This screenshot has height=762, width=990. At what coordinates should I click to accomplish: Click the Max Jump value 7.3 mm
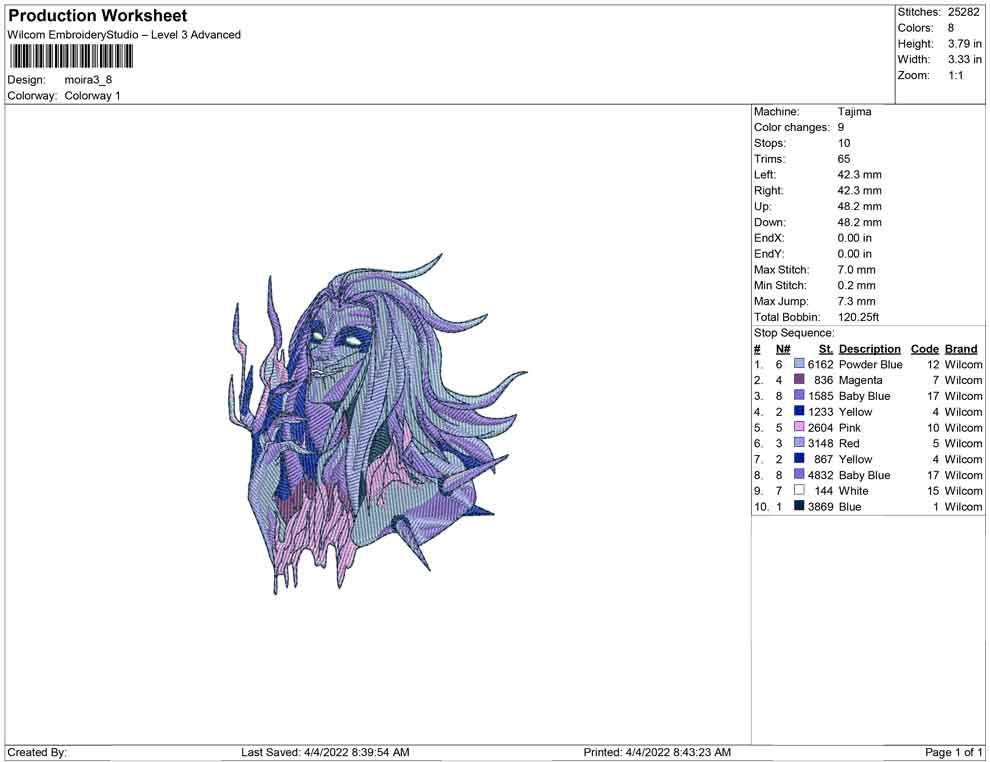coord(856,301)
